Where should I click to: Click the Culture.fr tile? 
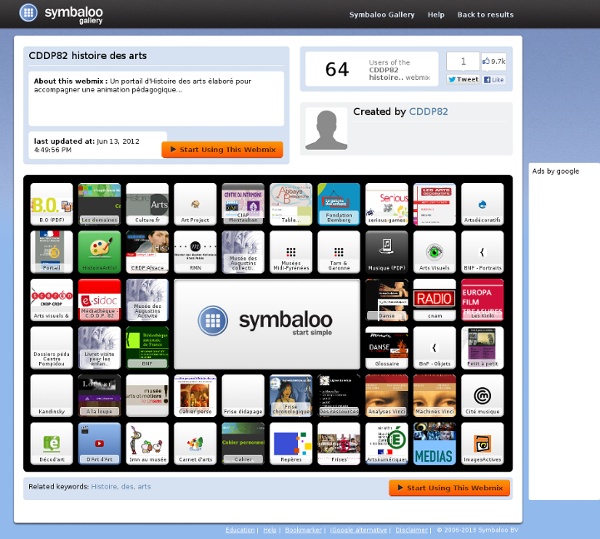147,204
